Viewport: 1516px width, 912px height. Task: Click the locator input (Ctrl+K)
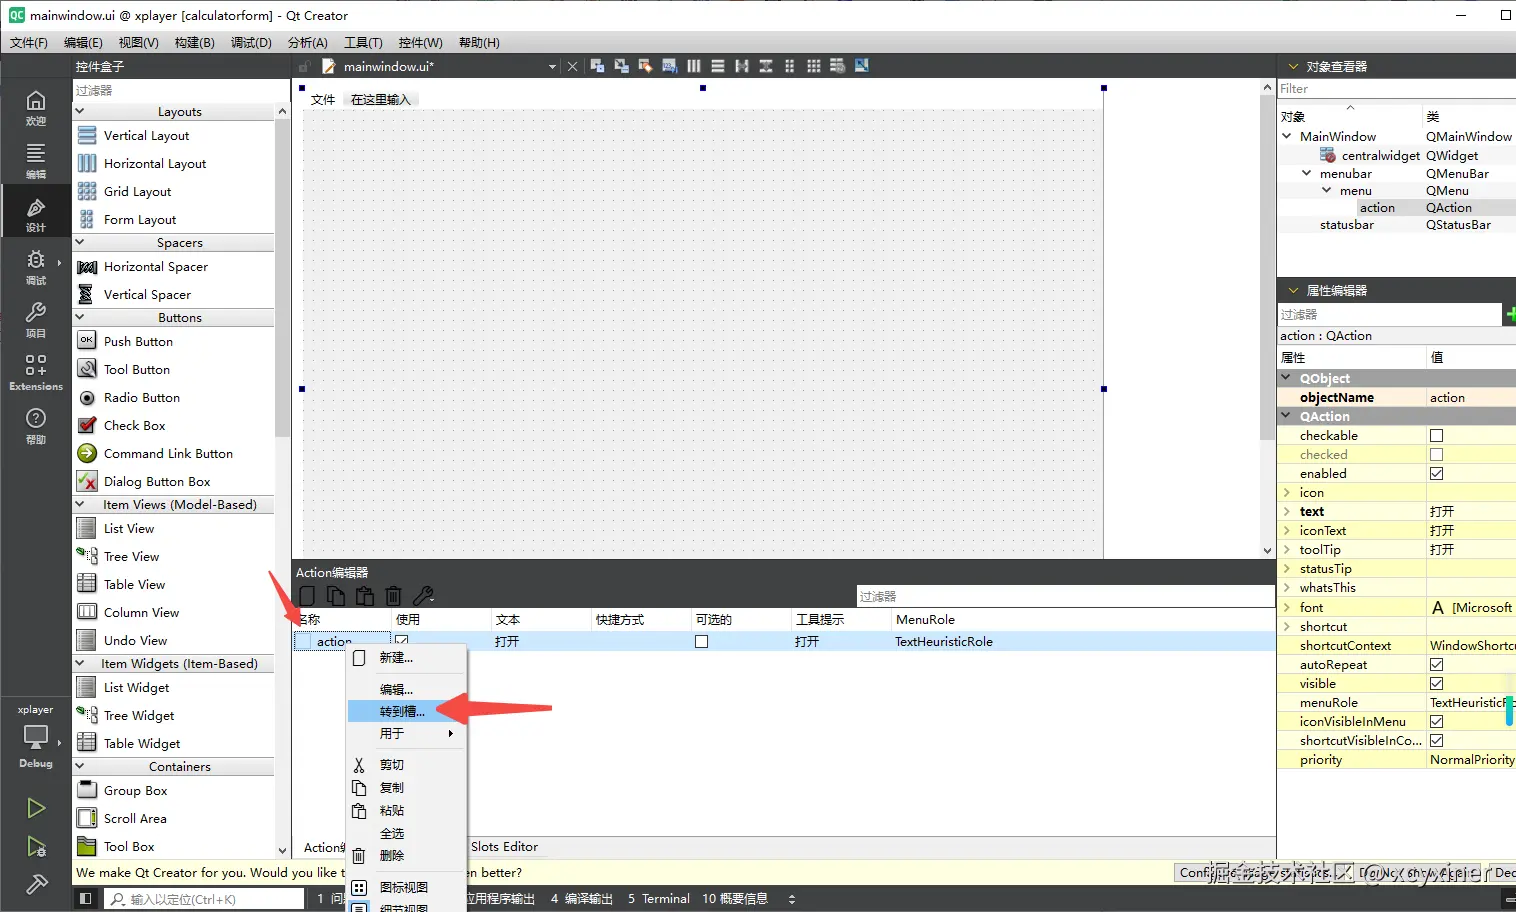click(204, 899)
